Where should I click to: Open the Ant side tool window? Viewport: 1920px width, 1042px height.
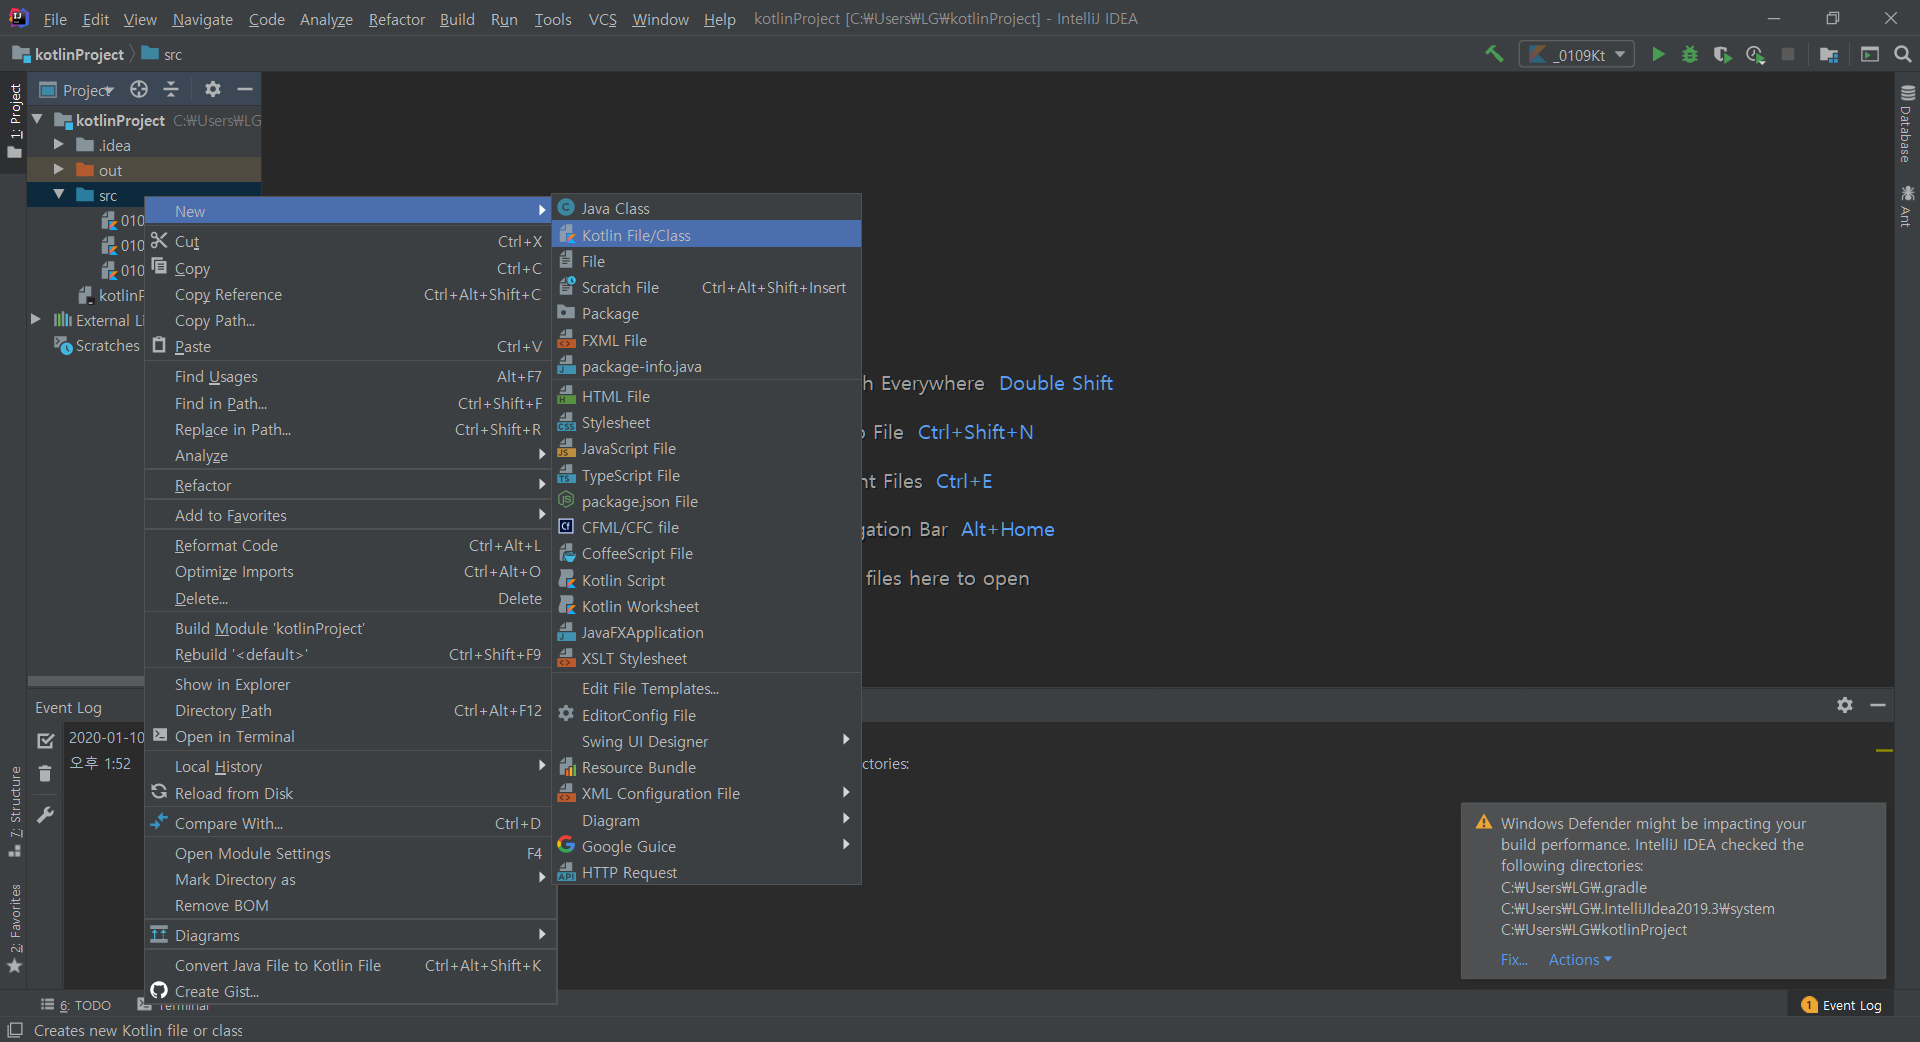point(1906,206)
